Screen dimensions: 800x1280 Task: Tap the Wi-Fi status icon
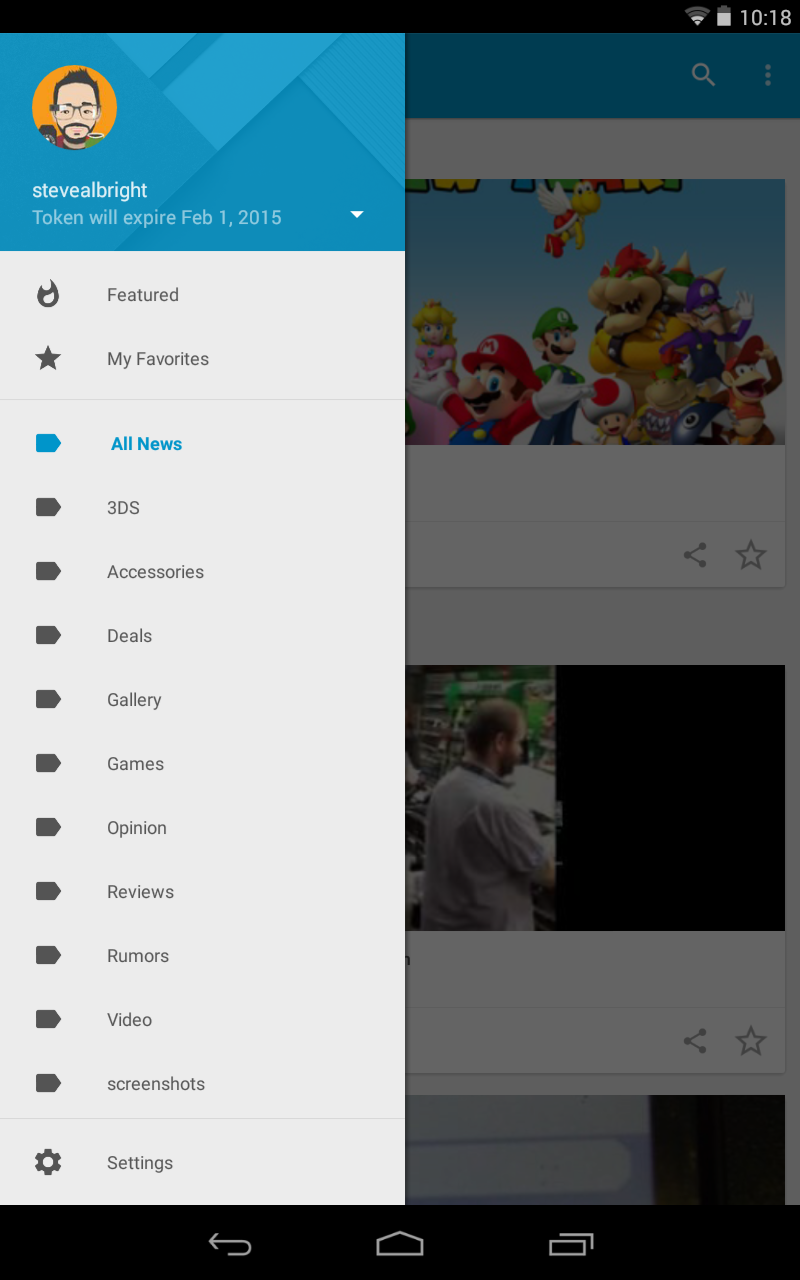click(x=697, y=16)
